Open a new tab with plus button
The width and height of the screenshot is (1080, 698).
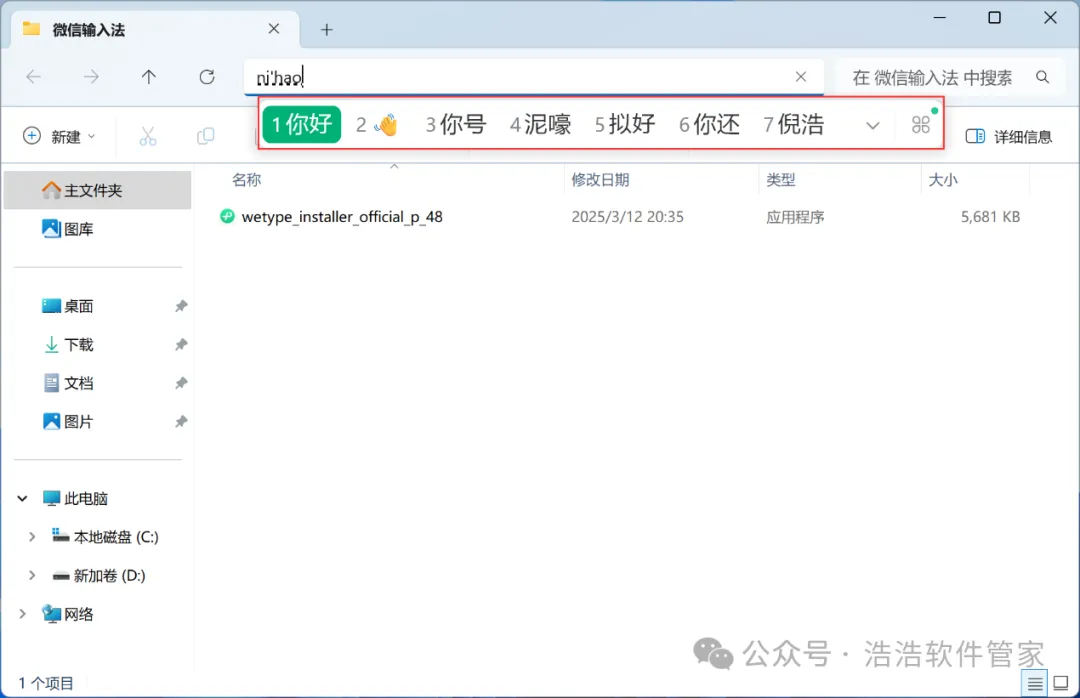pos(326,29)
